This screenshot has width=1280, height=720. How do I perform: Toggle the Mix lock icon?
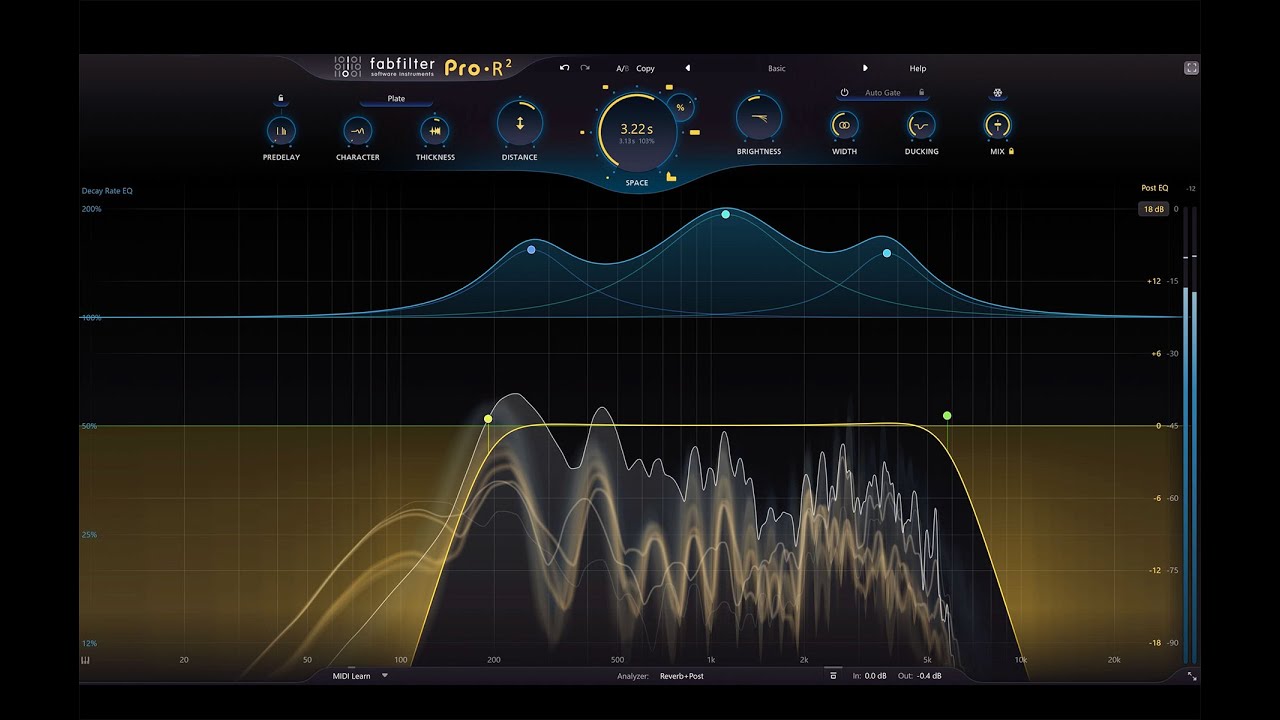point(1012,151)
